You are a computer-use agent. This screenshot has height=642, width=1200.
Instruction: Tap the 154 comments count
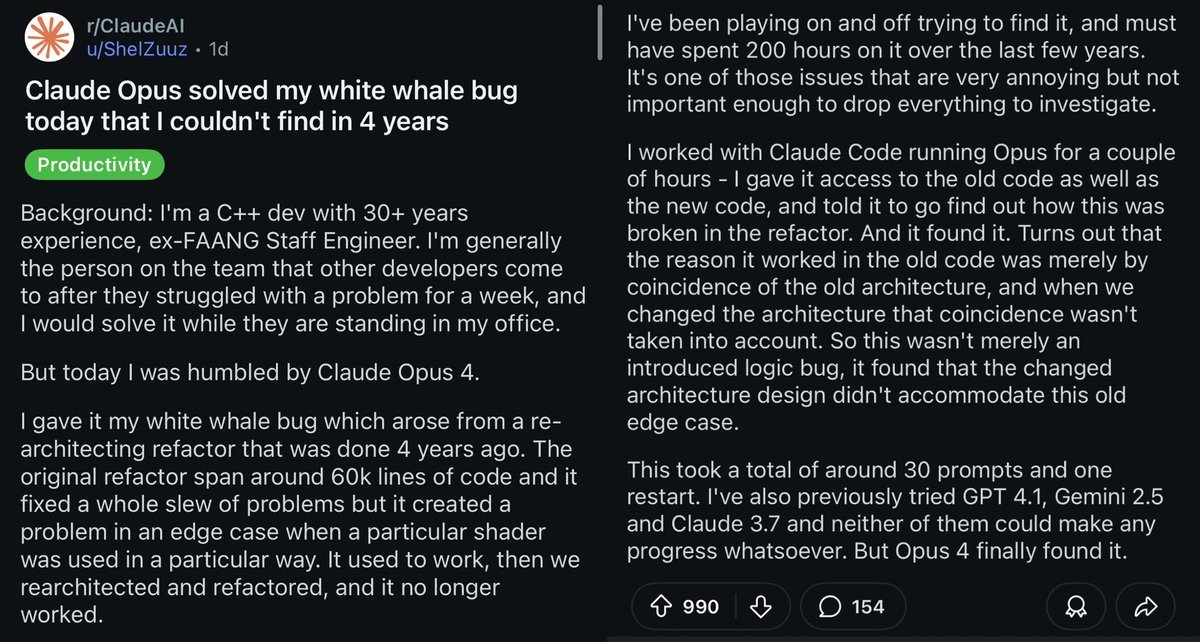click(868, 606)
